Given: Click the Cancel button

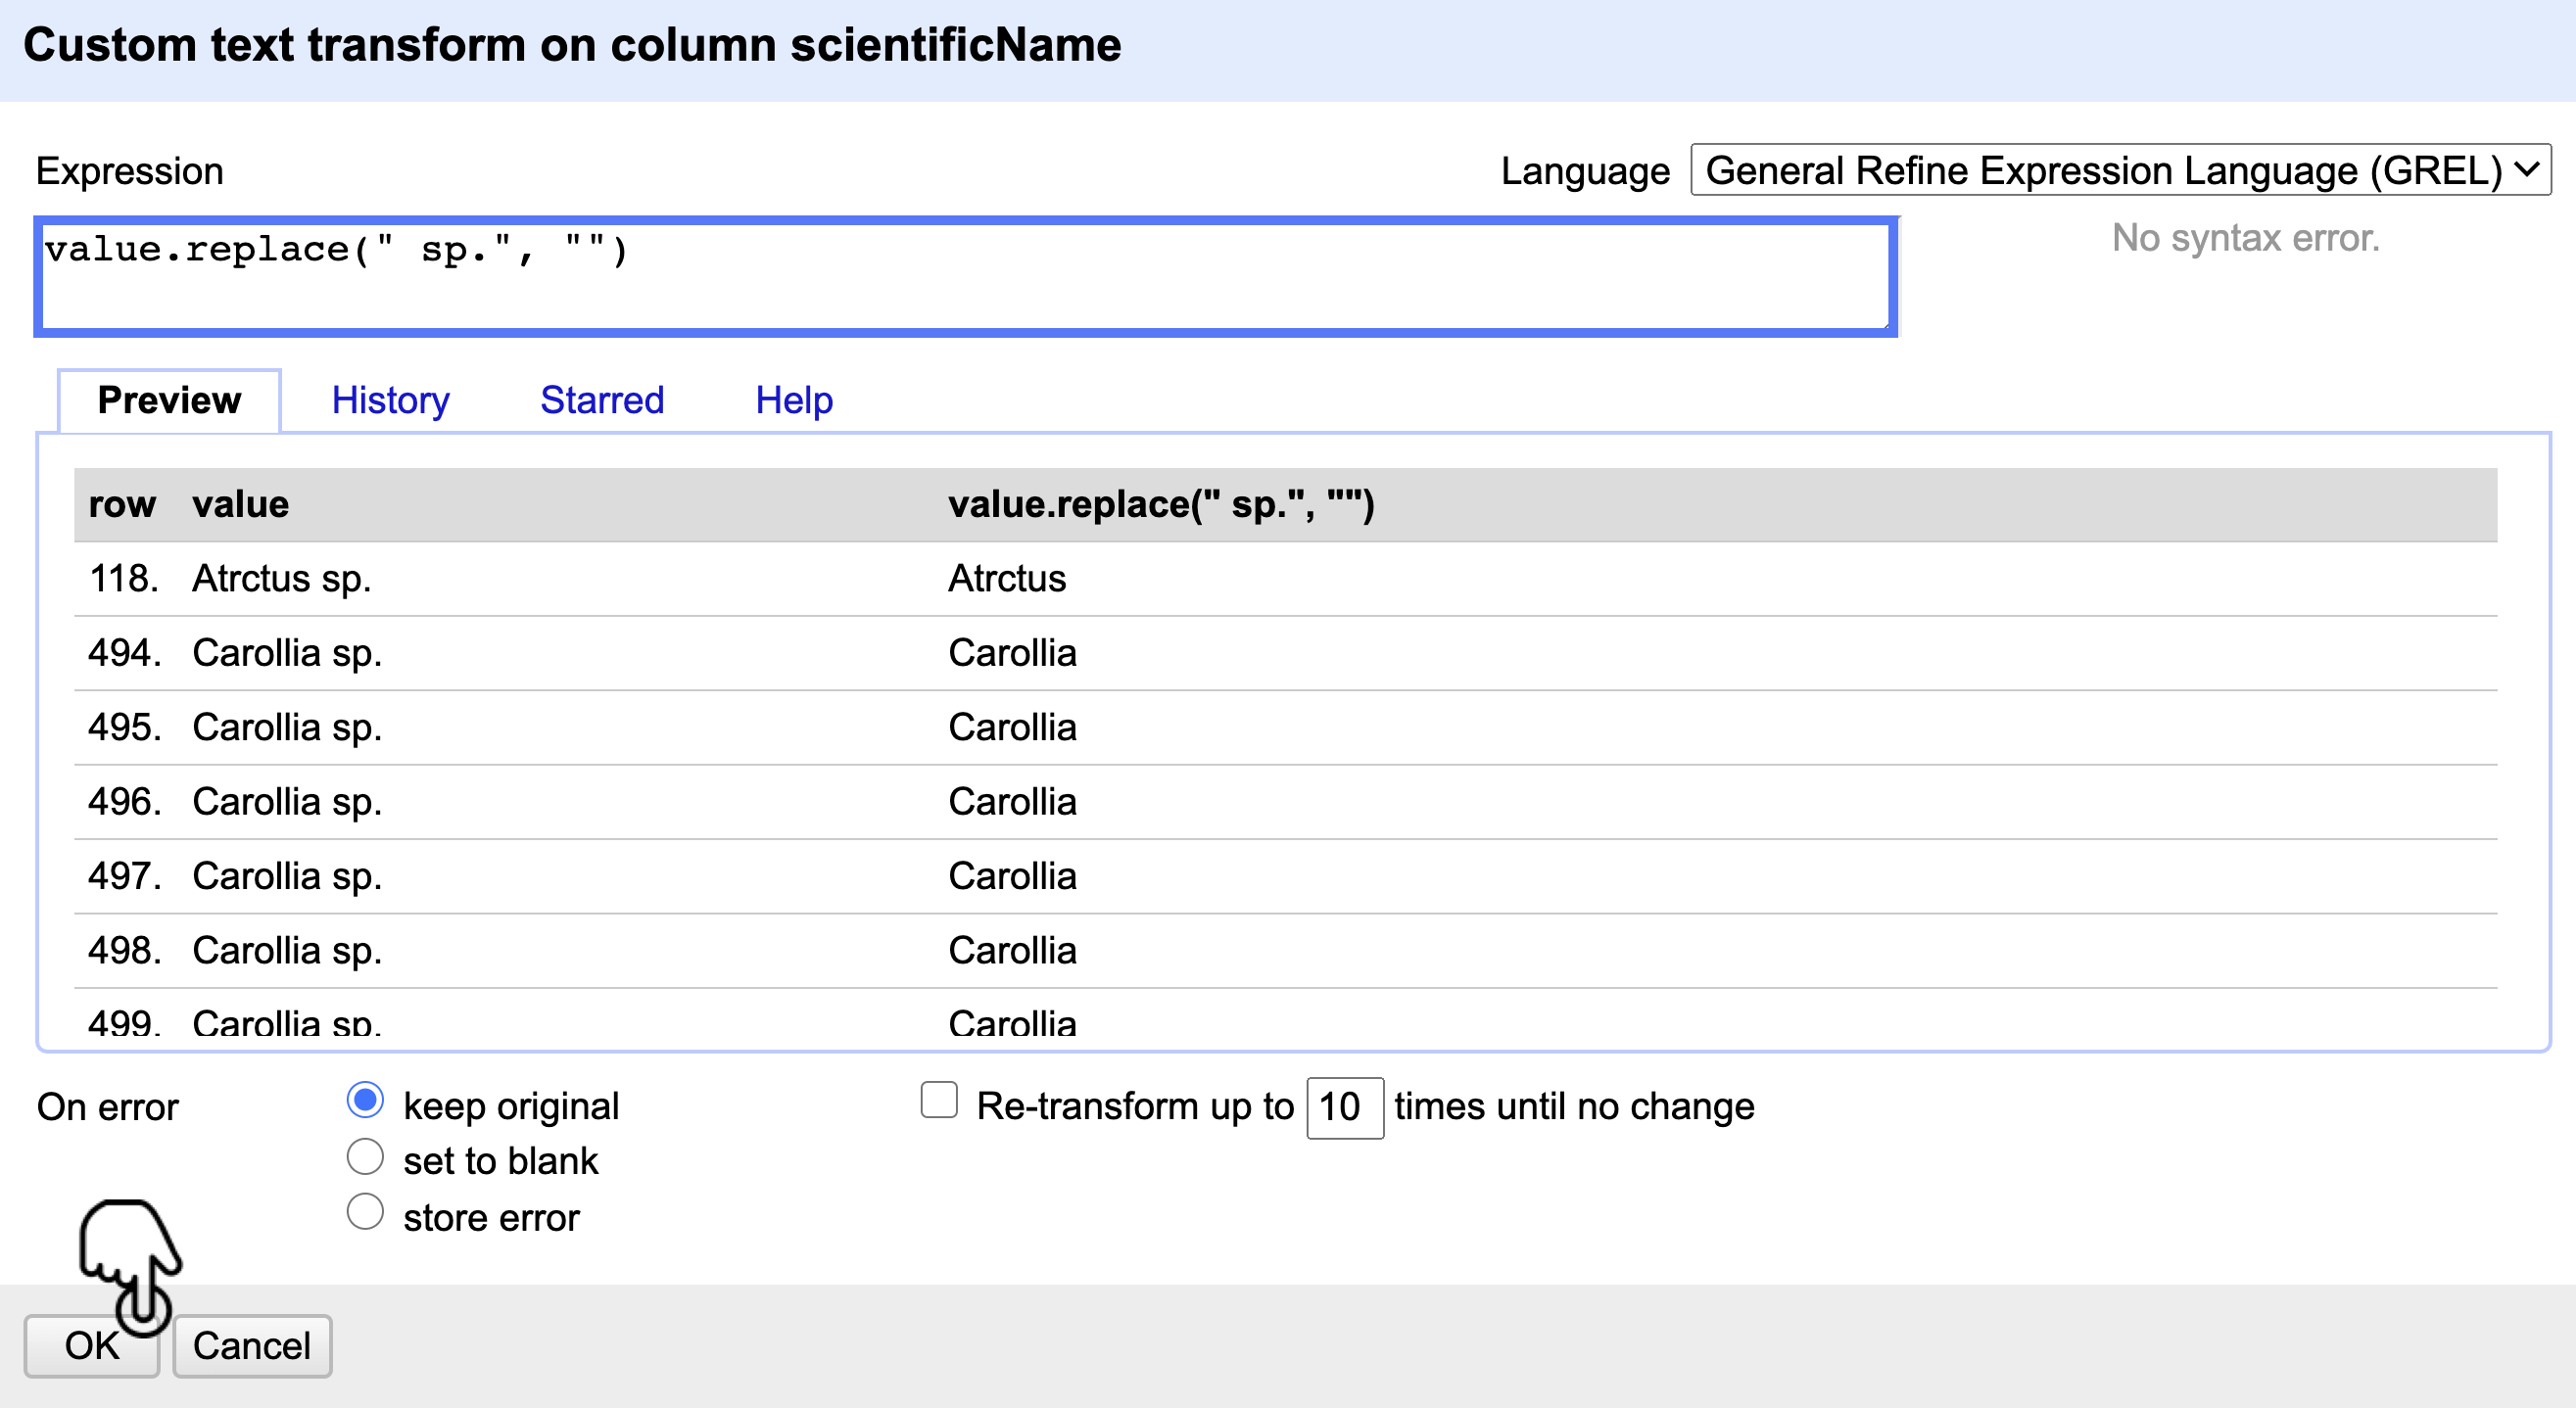Looking at the screenshot, I should tap(252, 1346).
